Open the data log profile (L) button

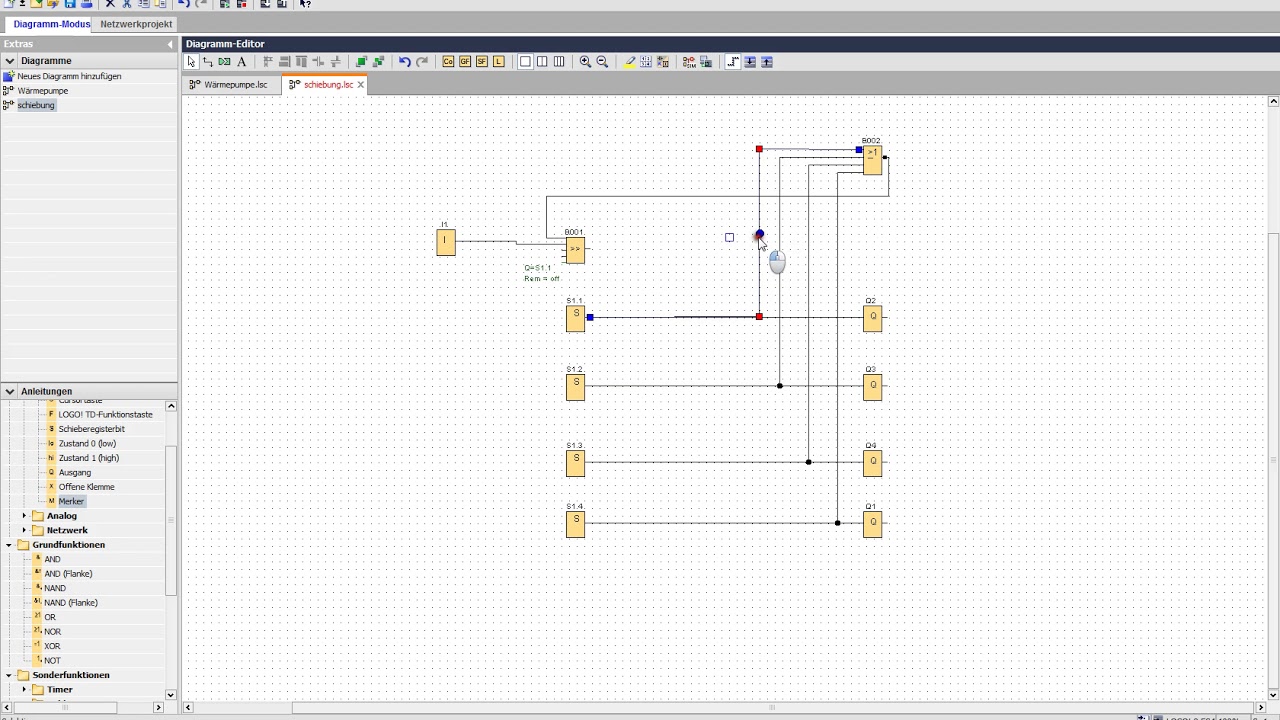pyautogui.click(x=499, y=62)
